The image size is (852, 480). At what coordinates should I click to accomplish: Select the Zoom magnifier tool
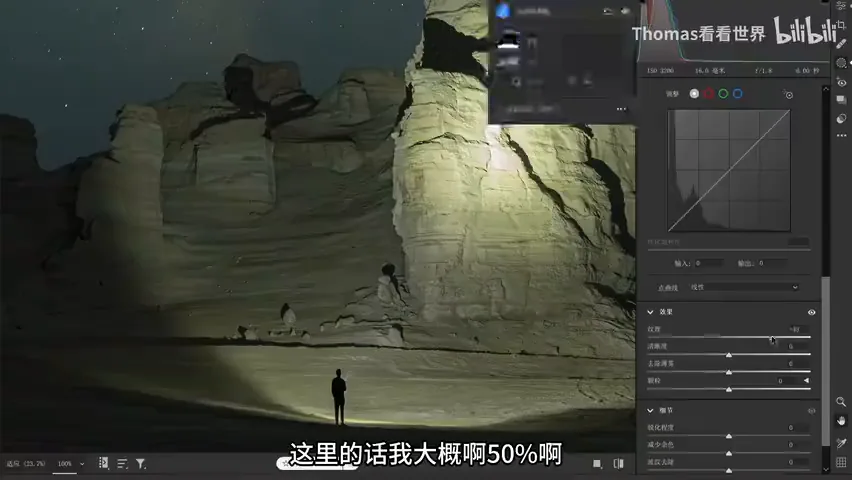tap(841, 402)
